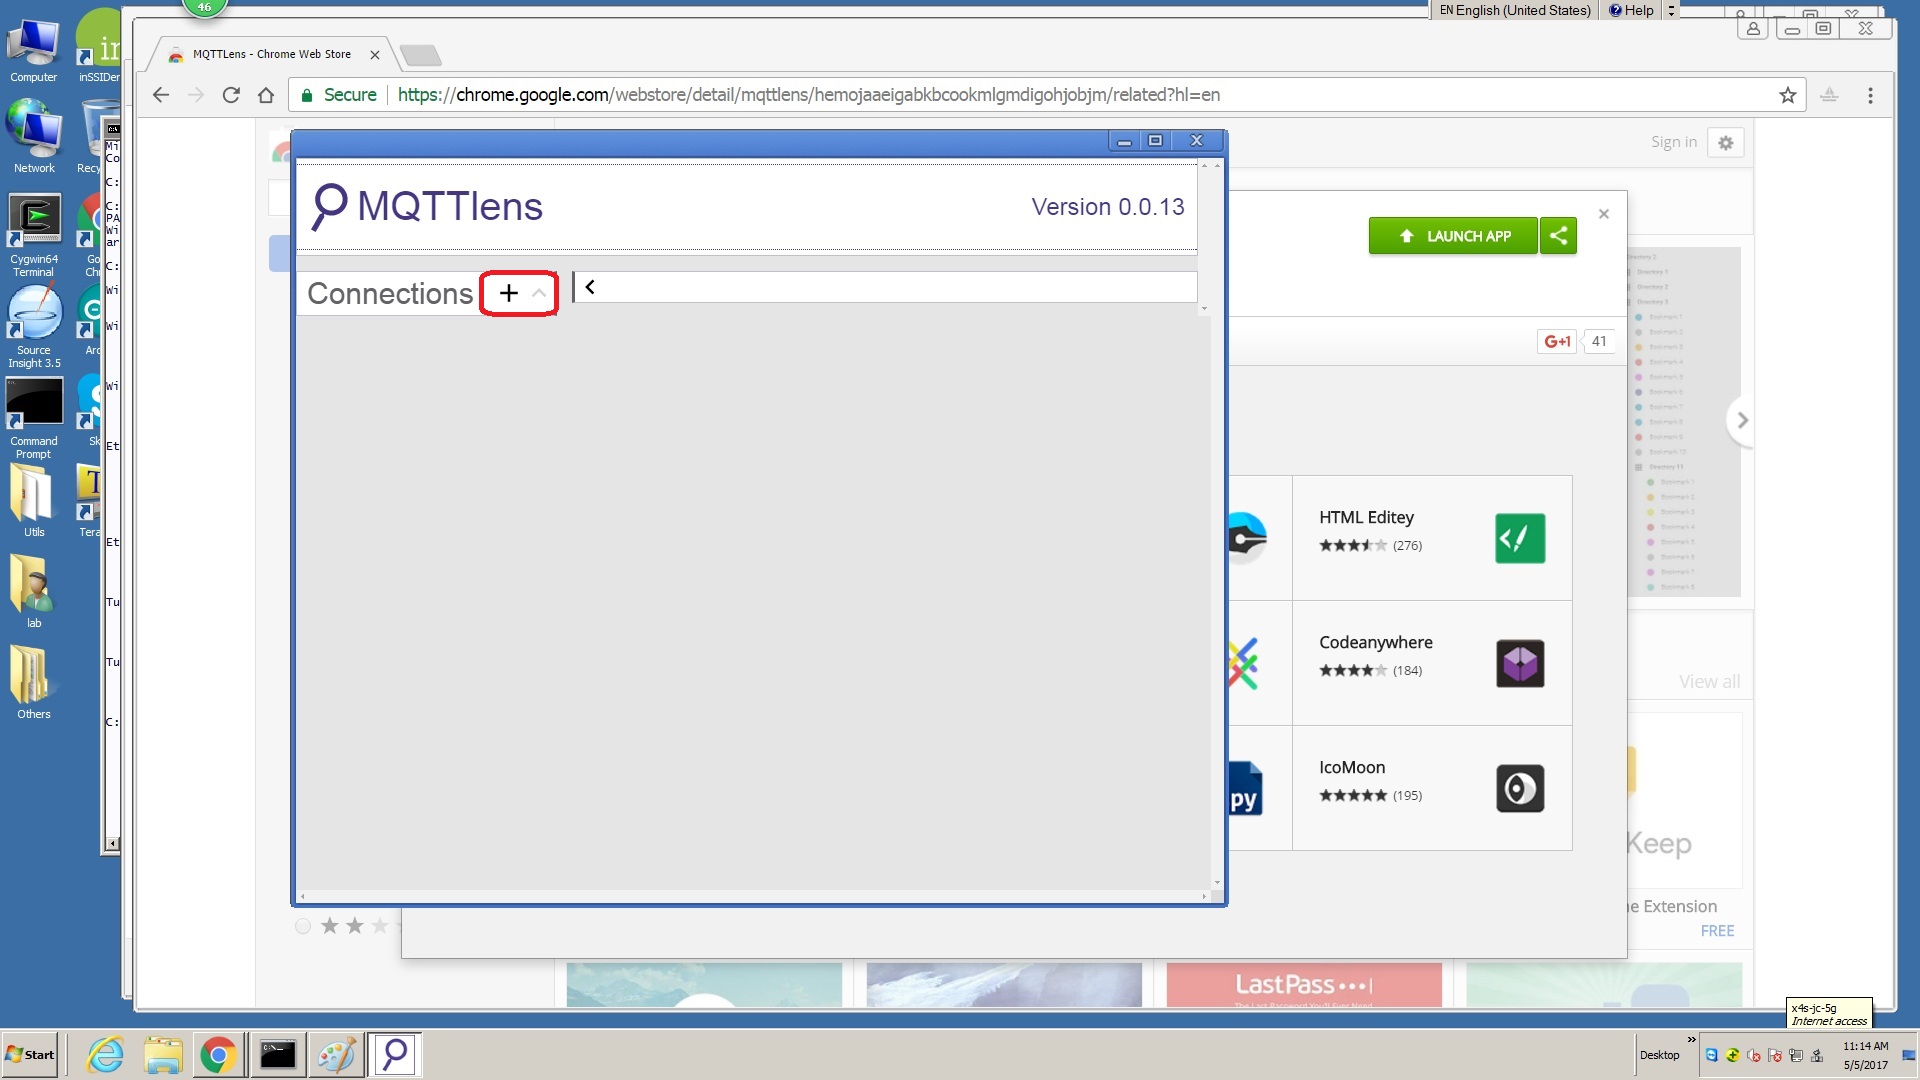Click the View all related extensions link
The height and width of the screenshot is (1080, 1920).
1709,680
